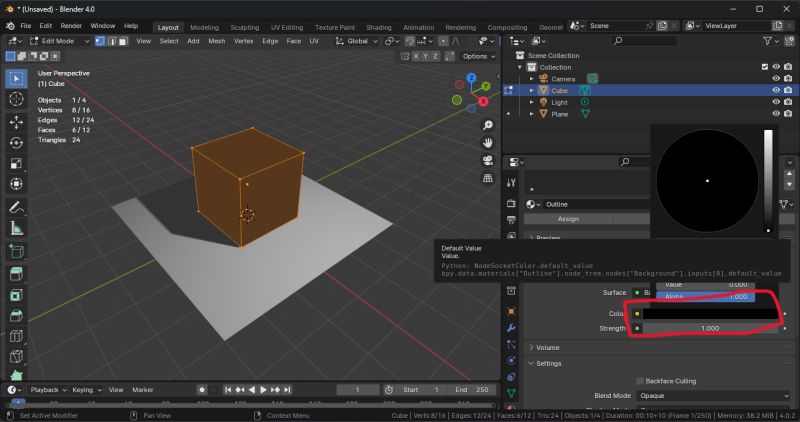Screen dimensions: 800x422
Task: Open the Options dropdown in viewport header
Action: (x=479, y=57)
